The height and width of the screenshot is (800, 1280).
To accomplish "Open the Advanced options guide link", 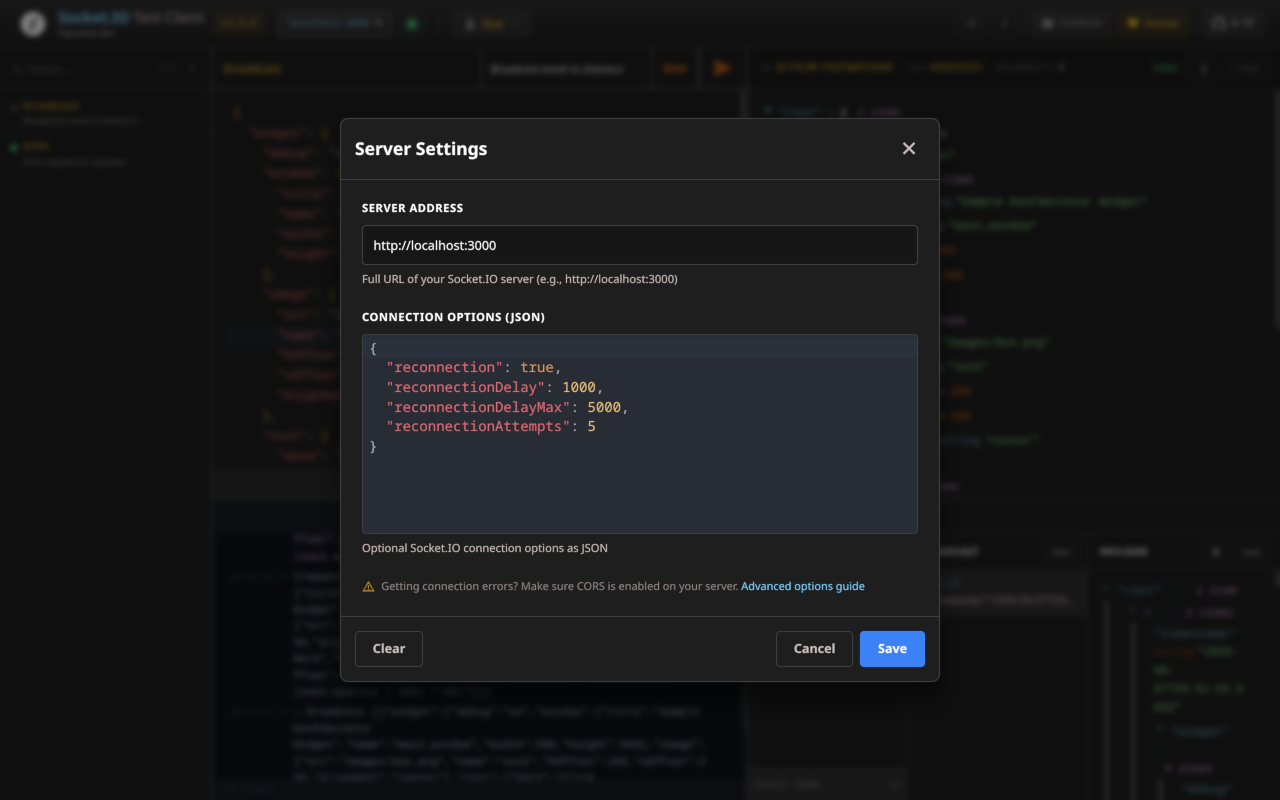I will tap(803, 586).
